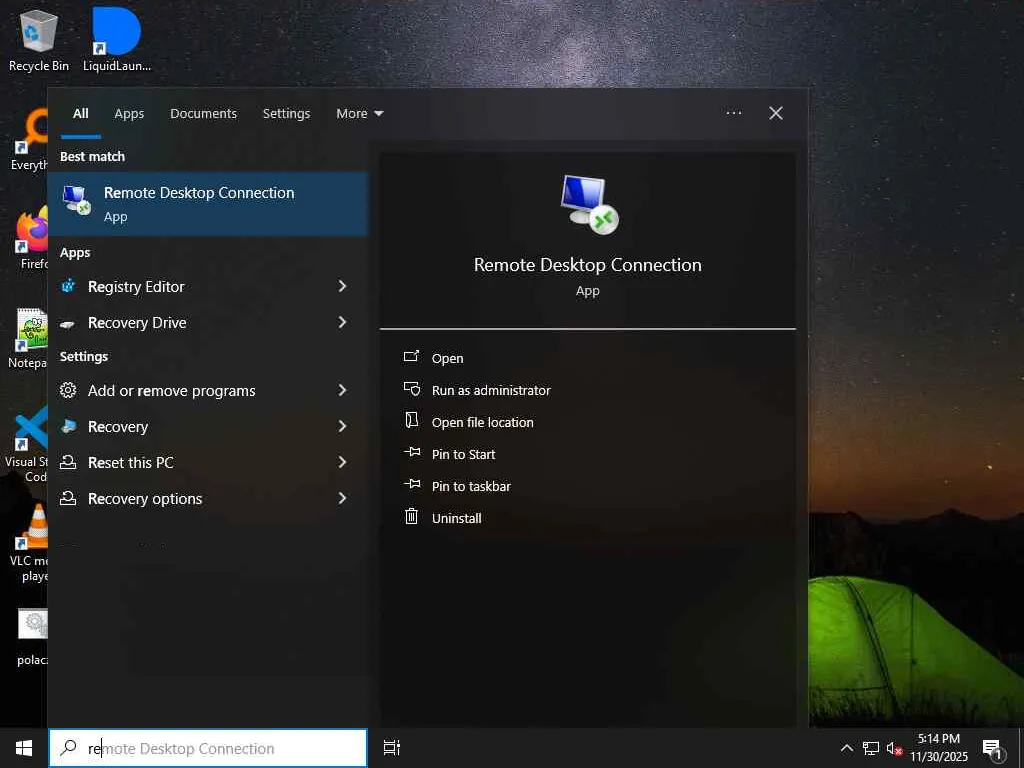Expand Recovery options result chevron
Screen dimensions: 1024x768
click(x=342, y=498)
